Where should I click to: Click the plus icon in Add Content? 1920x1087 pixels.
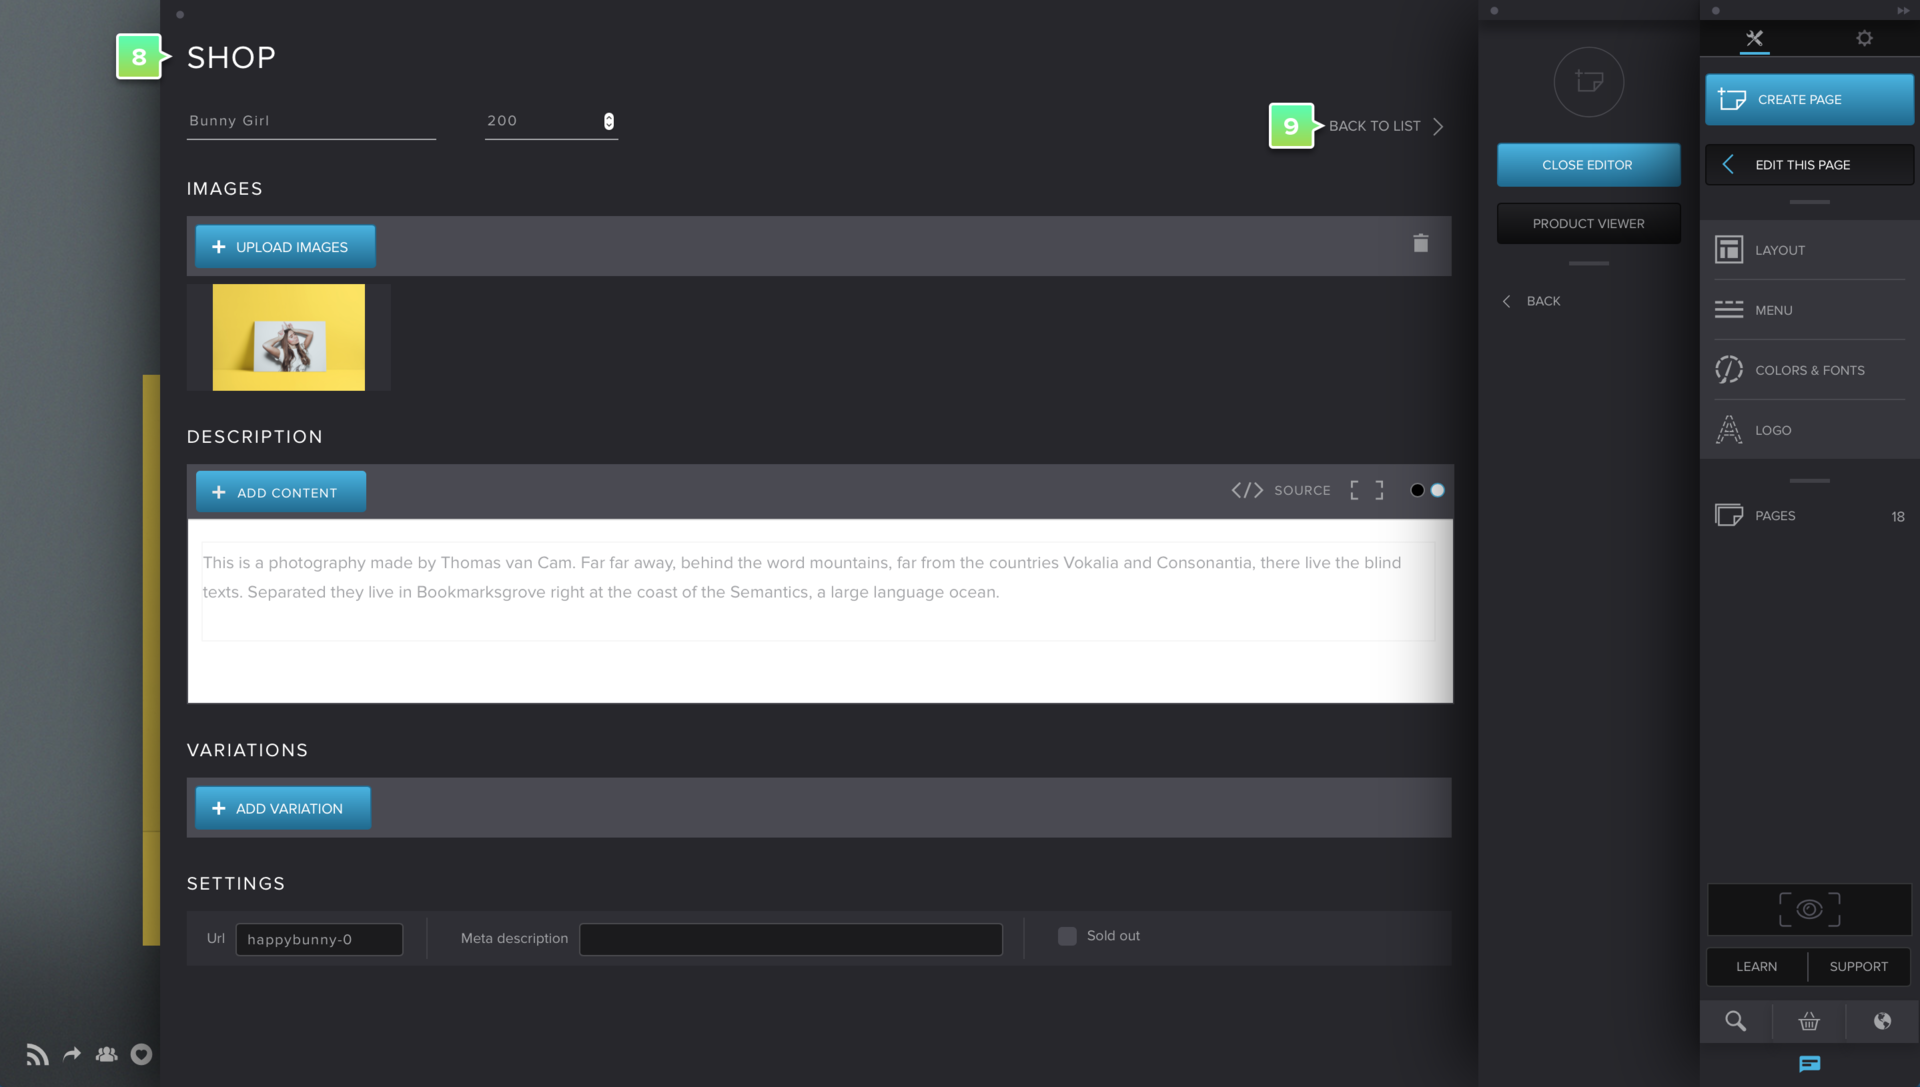tap(218, 492)
